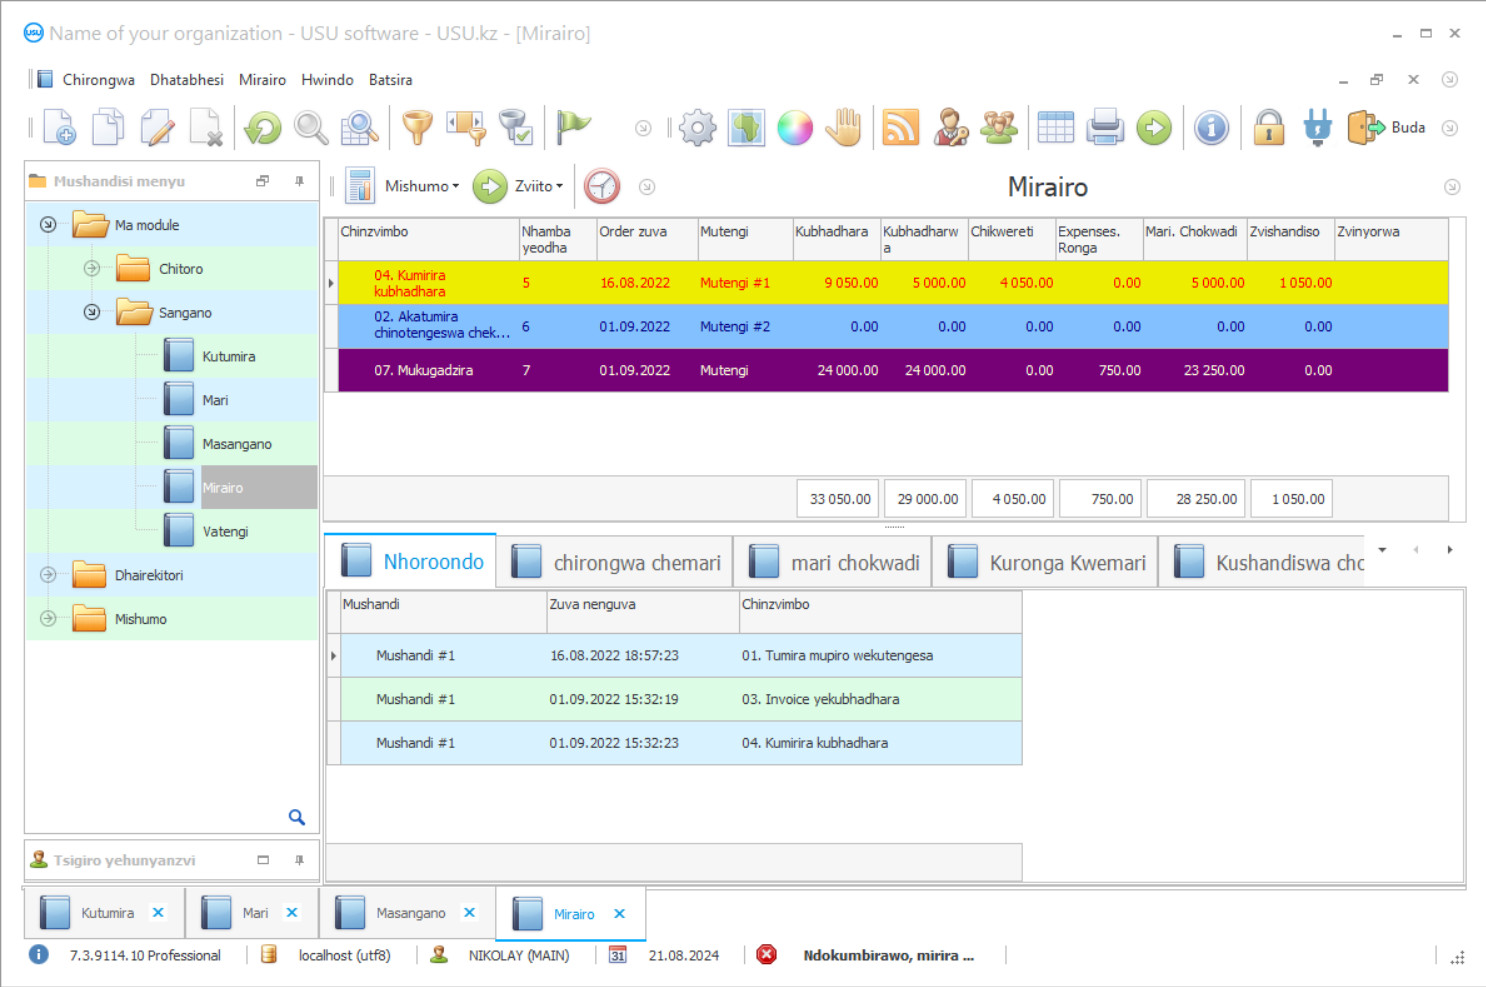This screenshot has height=987, width=1486.
Task: Close the Masangano tab at the bottom
Action: tap(469, 912)
